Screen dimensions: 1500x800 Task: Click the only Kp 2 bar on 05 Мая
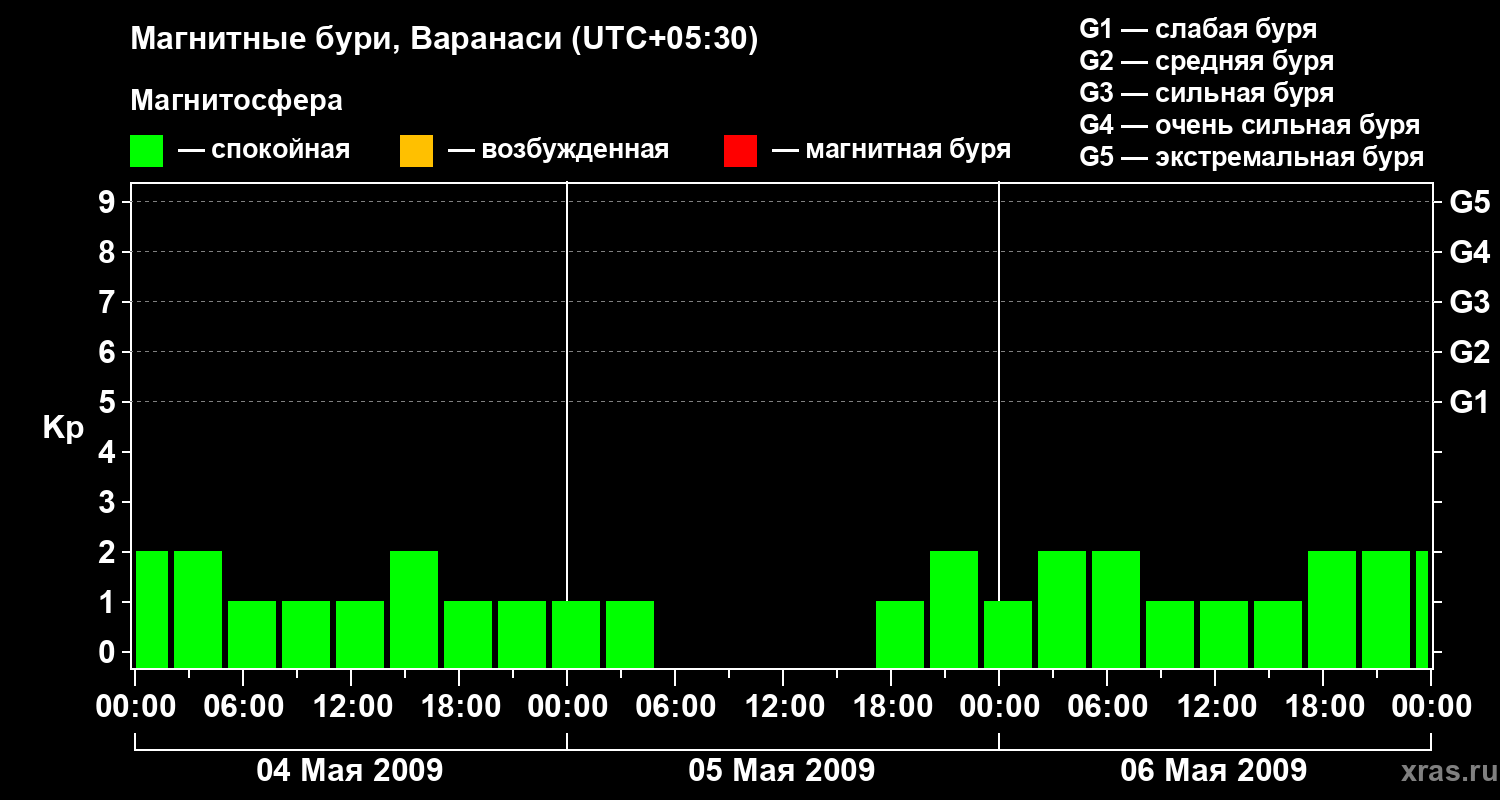954,609
